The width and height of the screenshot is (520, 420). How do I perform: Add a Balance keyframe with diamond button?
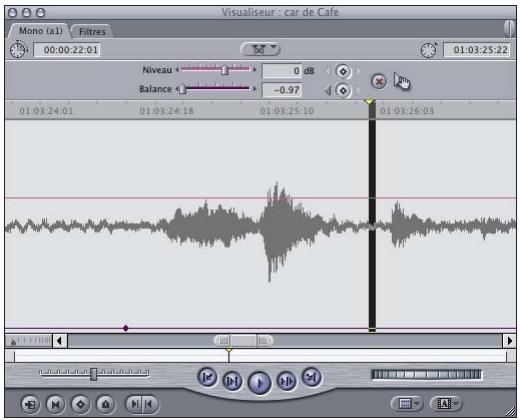[343, 90]
